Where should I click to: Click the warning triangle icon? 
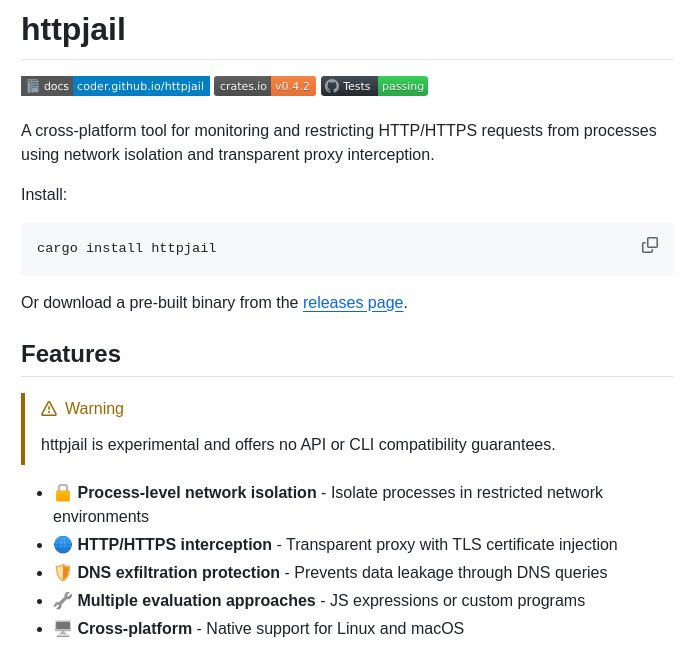coord(49,408)
